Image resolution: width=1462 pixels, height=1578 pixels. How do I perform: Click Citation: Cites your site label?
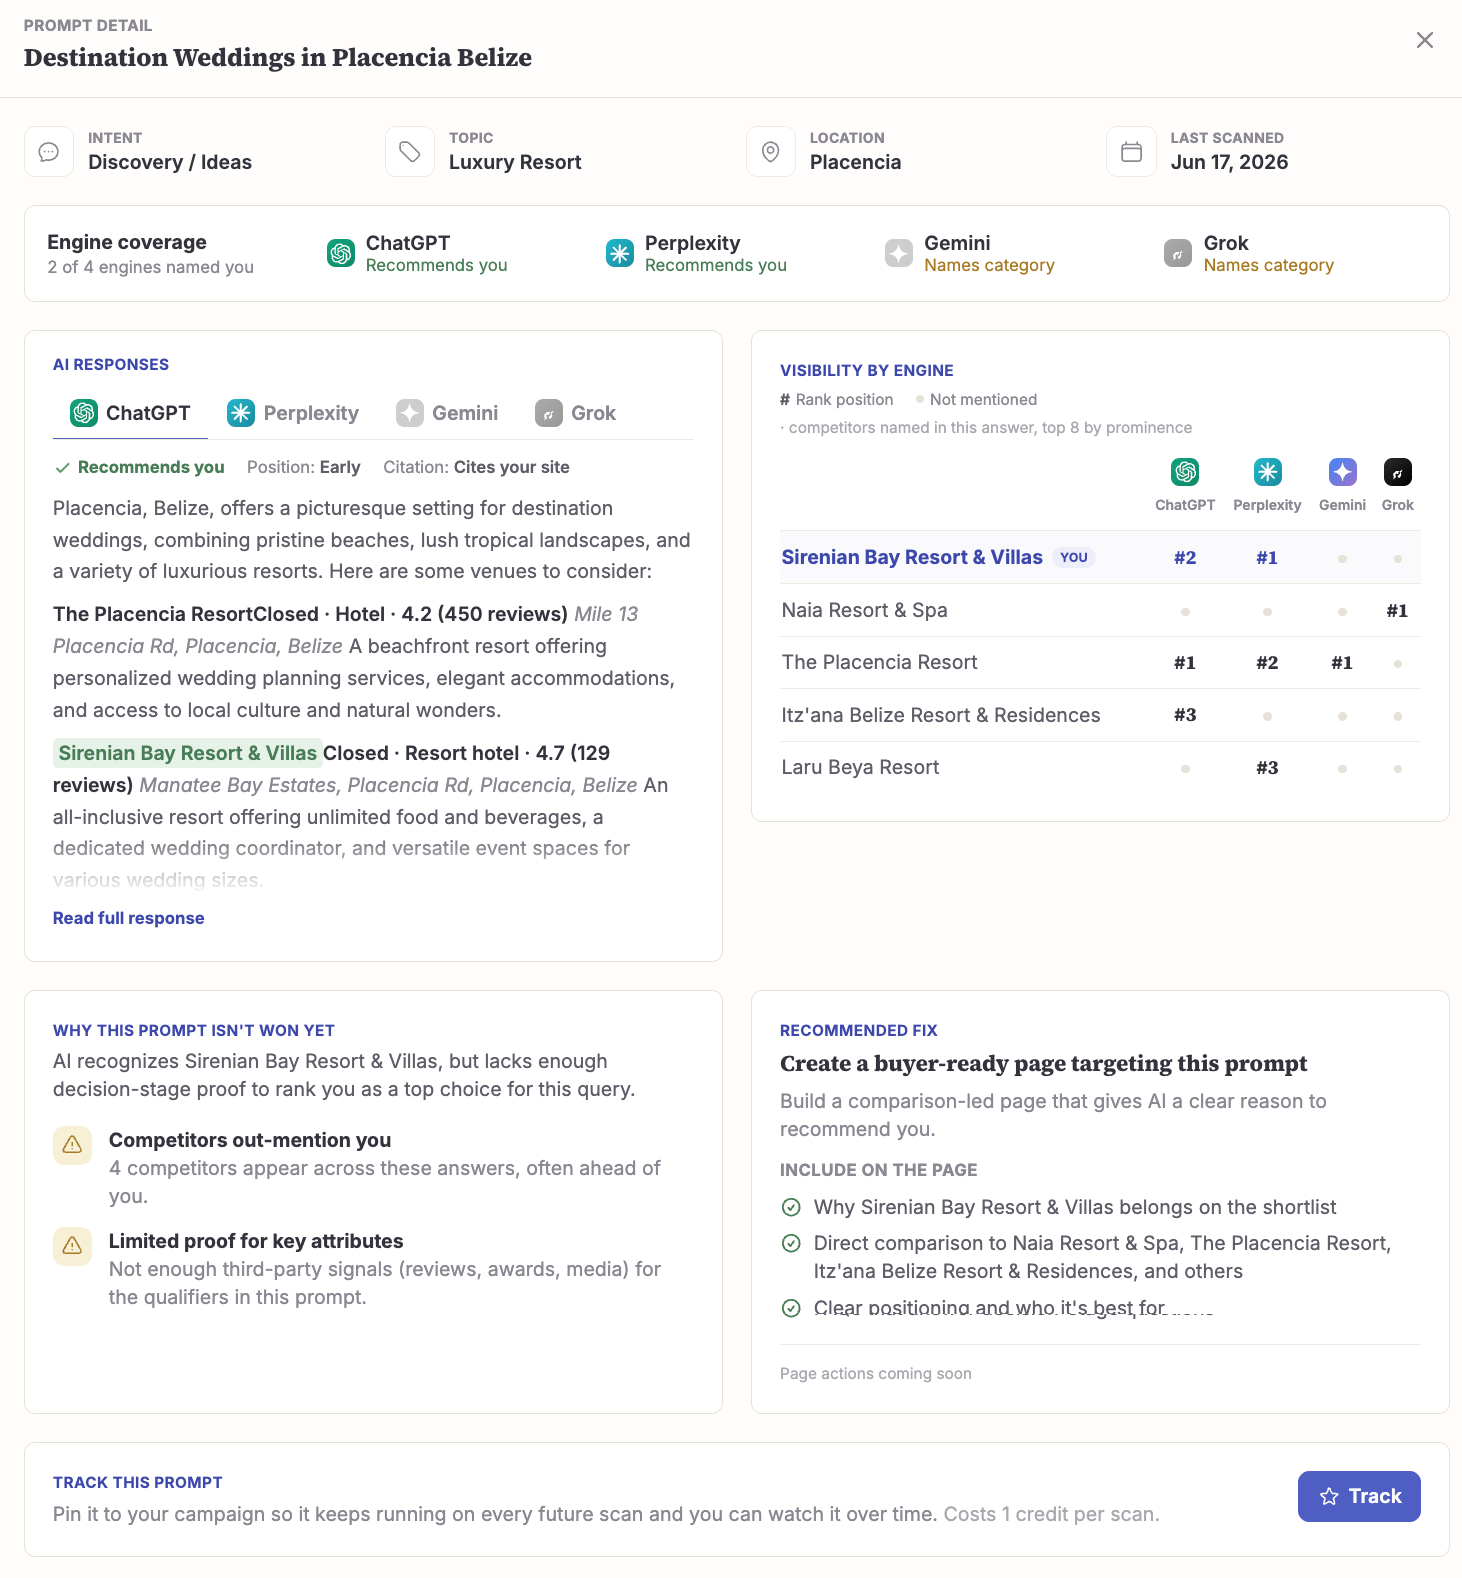coord(476,467)
